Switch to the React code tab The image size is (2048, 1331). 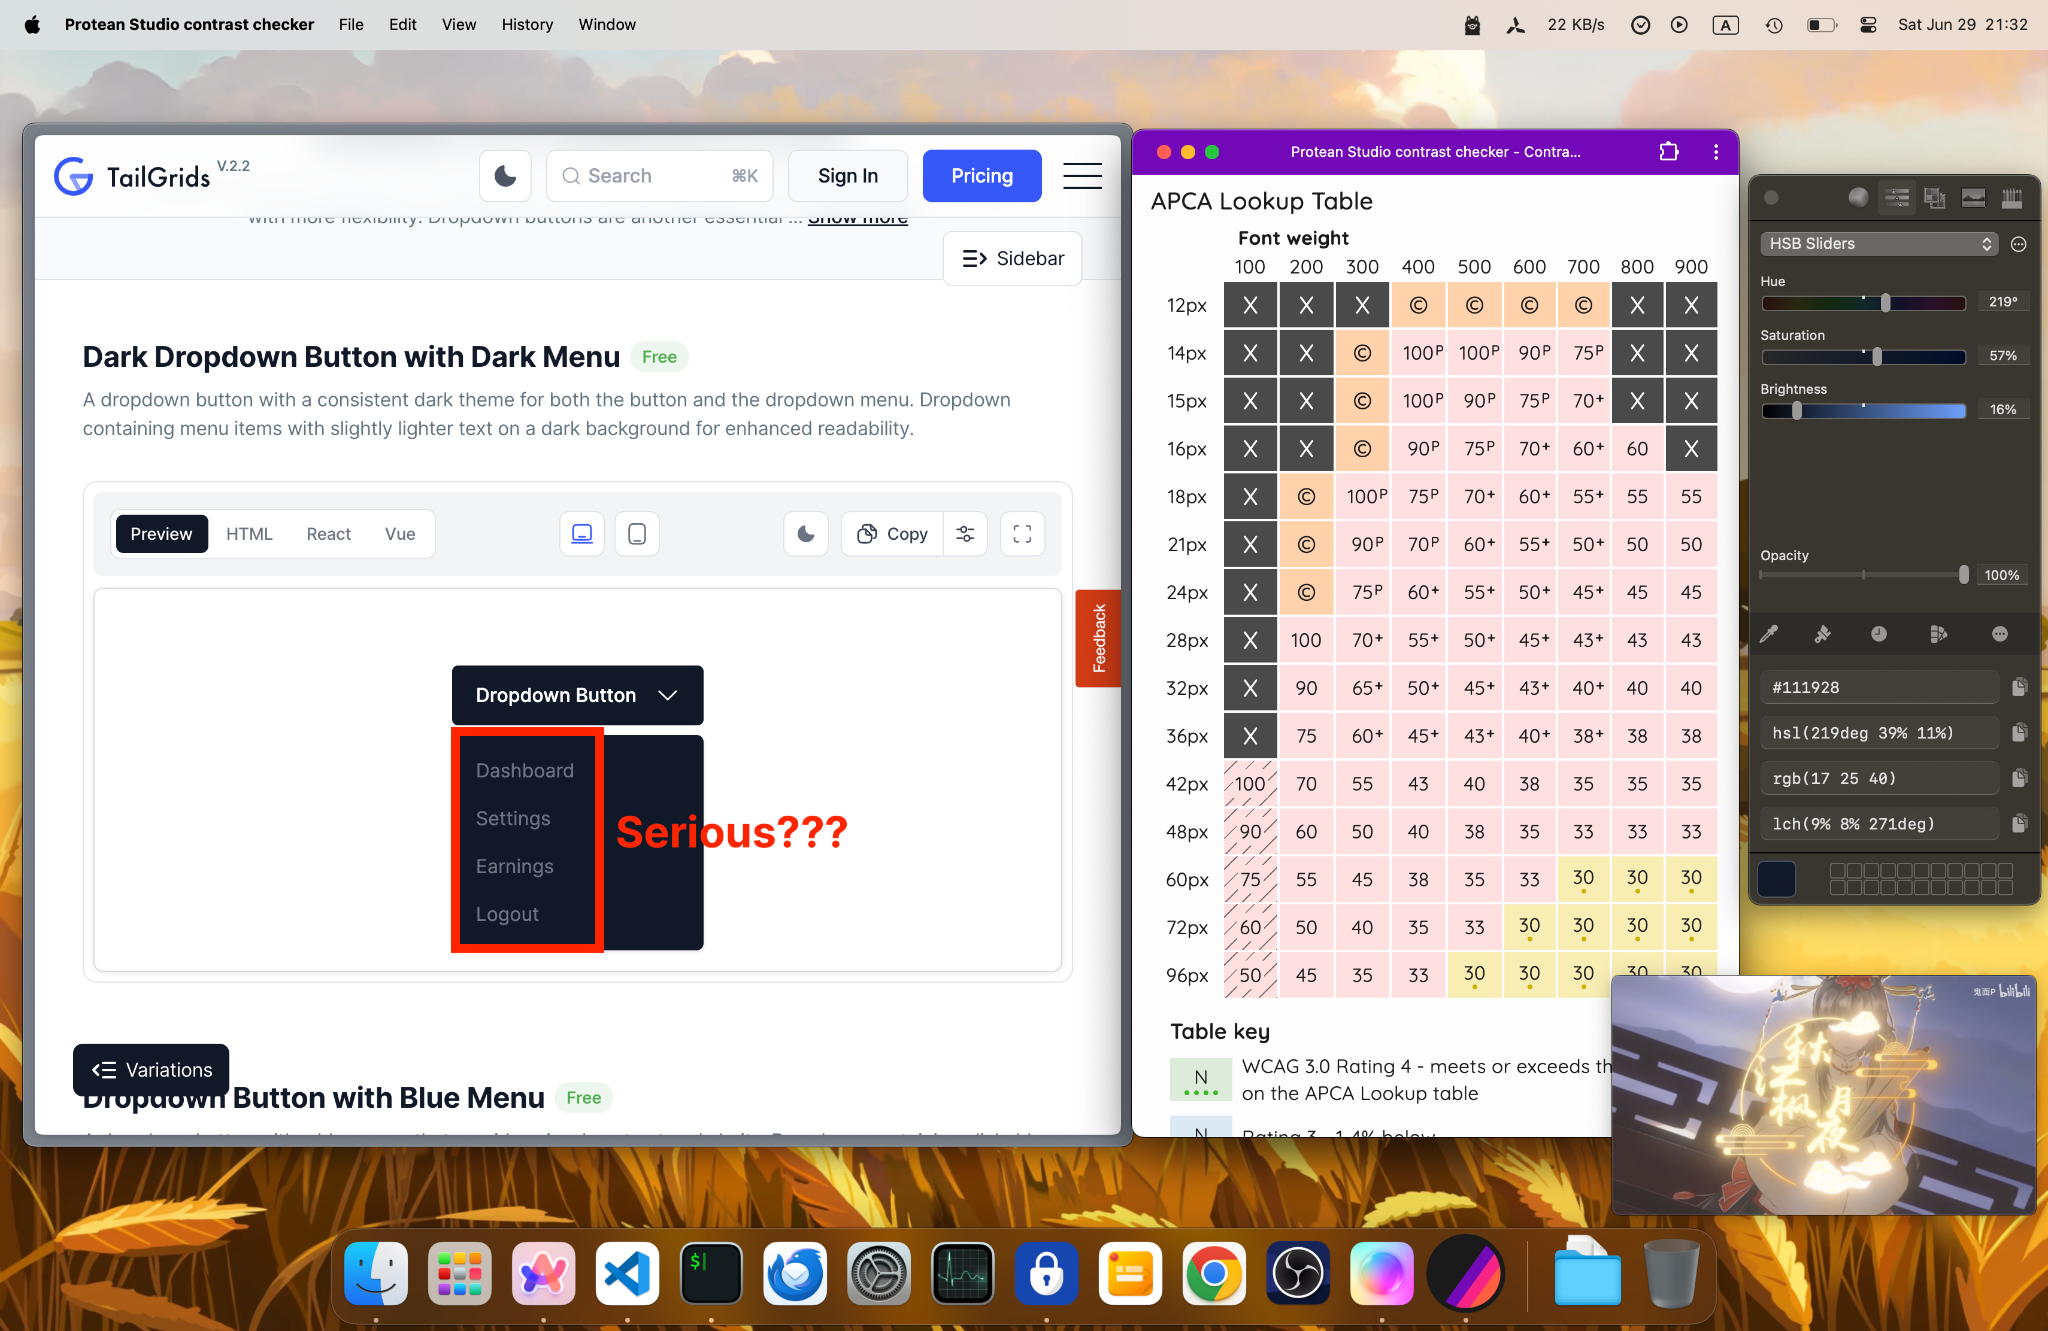328,533
